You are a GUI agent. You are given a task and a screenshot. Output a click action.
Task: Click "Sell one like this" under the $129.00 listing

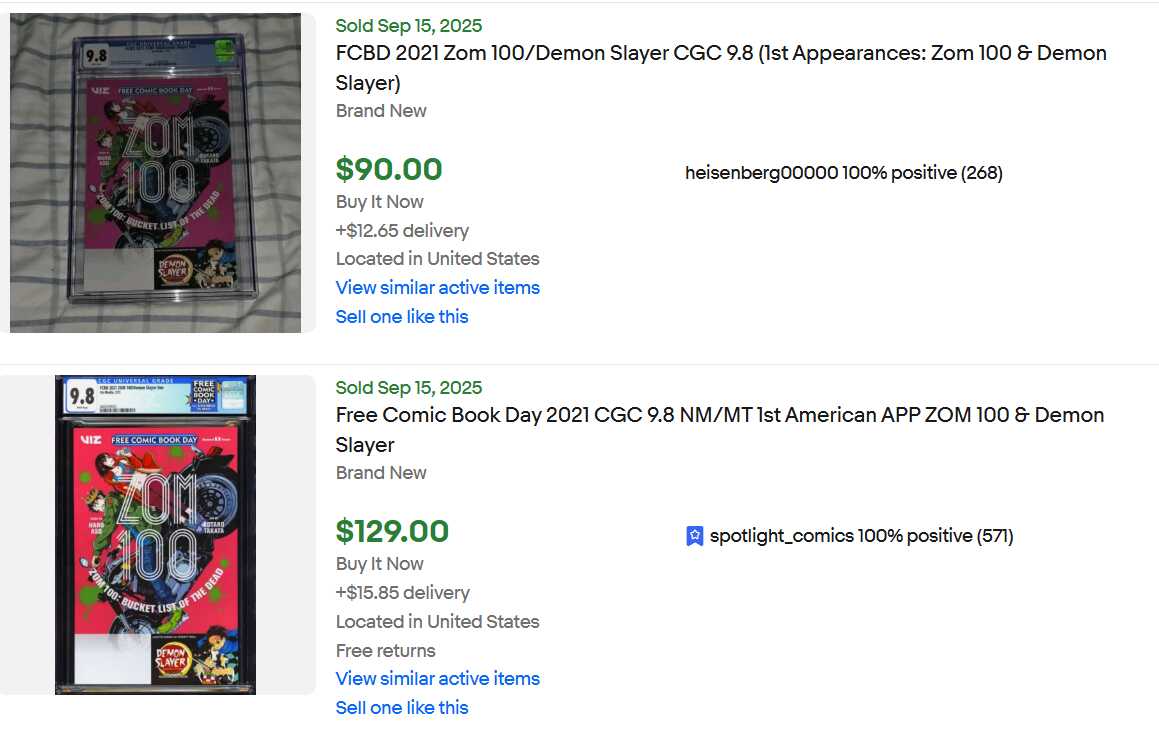tap(402, 708)
